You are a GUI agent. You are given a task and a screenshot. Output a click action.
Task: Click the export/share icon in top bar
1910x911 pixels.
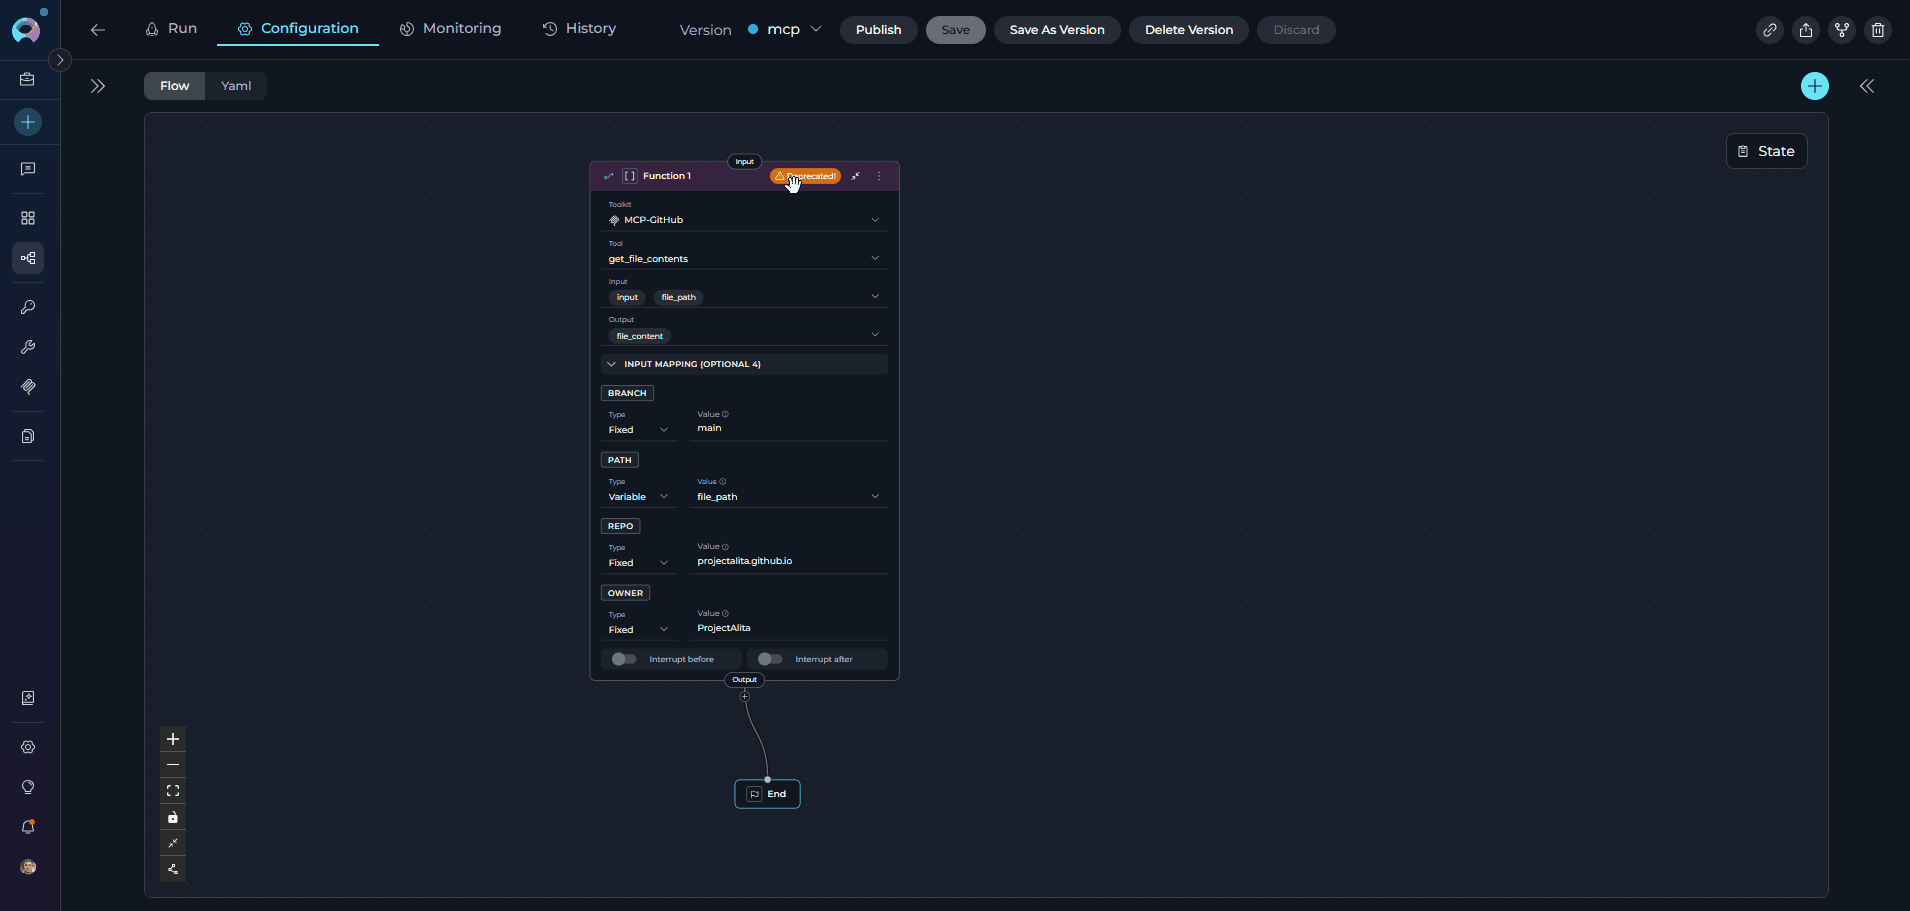(1805, 30)
